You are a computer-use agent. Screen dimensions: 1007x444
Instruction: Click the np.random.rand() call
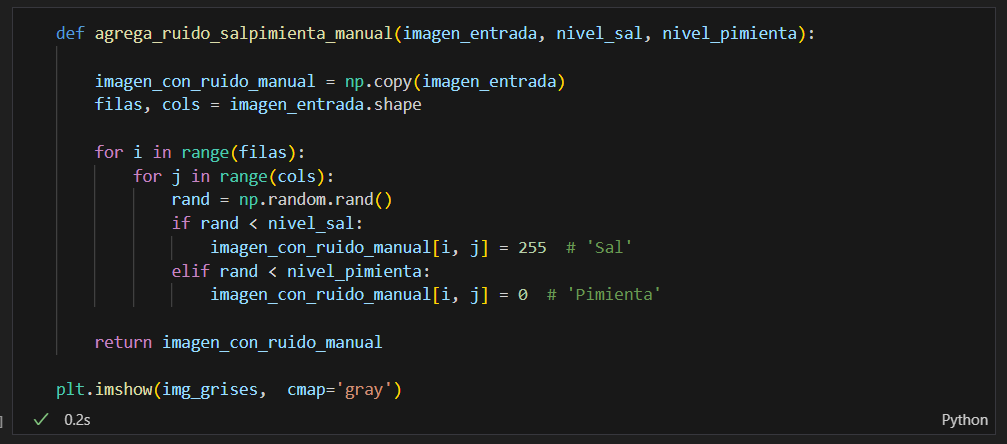[x=315, y=199]
